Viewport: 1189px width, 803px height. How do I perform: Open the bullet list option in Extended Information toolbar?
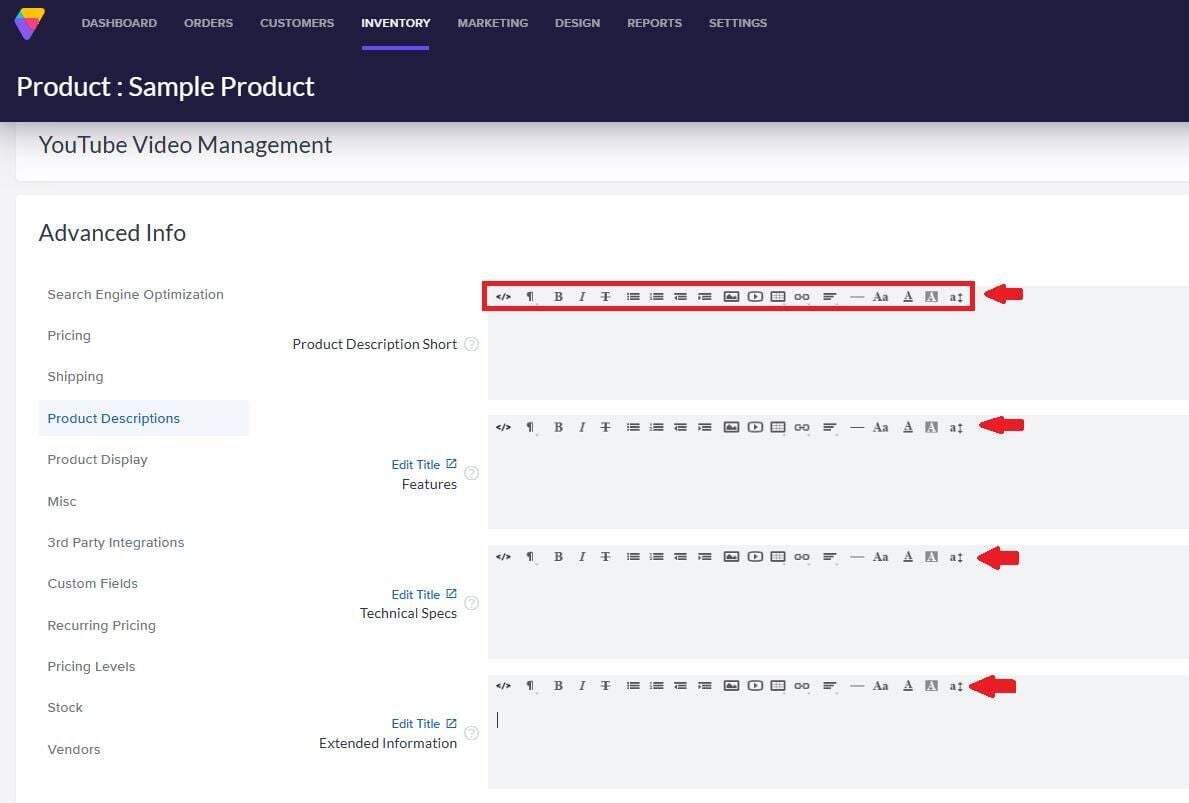coord(633,686)
